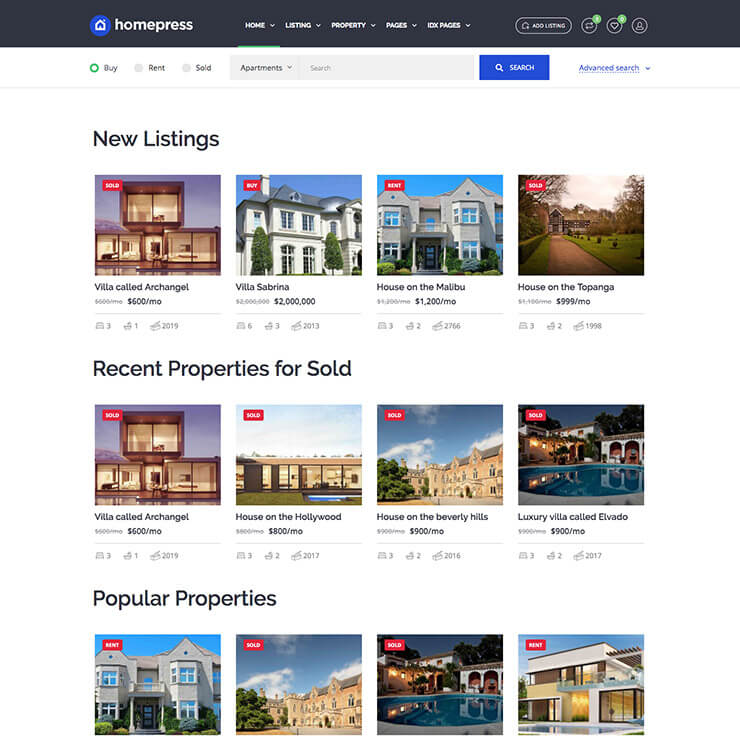
Task: Open the Listing menu
Action: tap(298, 25)
